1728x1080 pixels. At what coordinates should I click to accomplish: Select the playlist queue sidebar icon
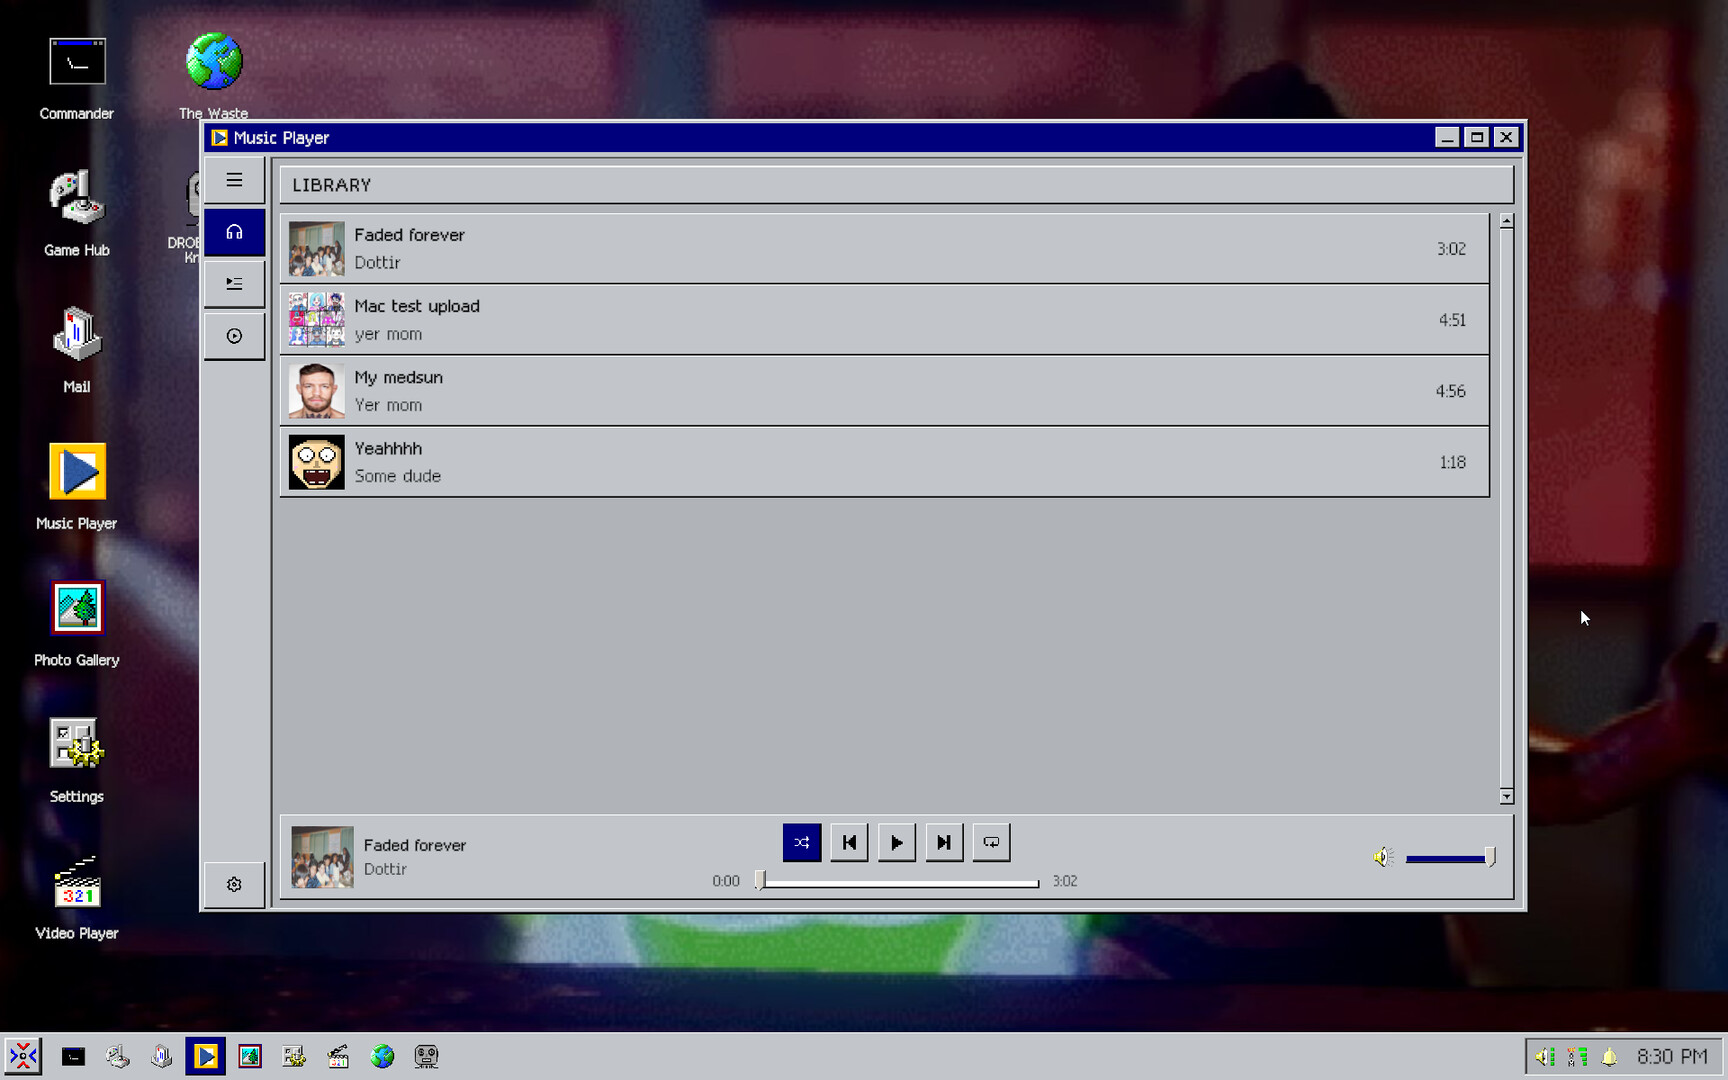(234, 283)
